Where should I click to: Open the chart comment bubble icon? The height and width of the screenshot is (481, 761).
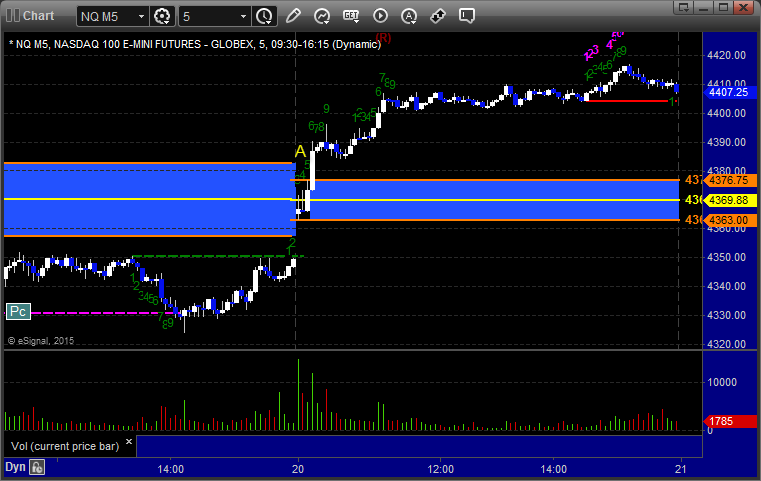pyautogui.click(x=466, y=16)
